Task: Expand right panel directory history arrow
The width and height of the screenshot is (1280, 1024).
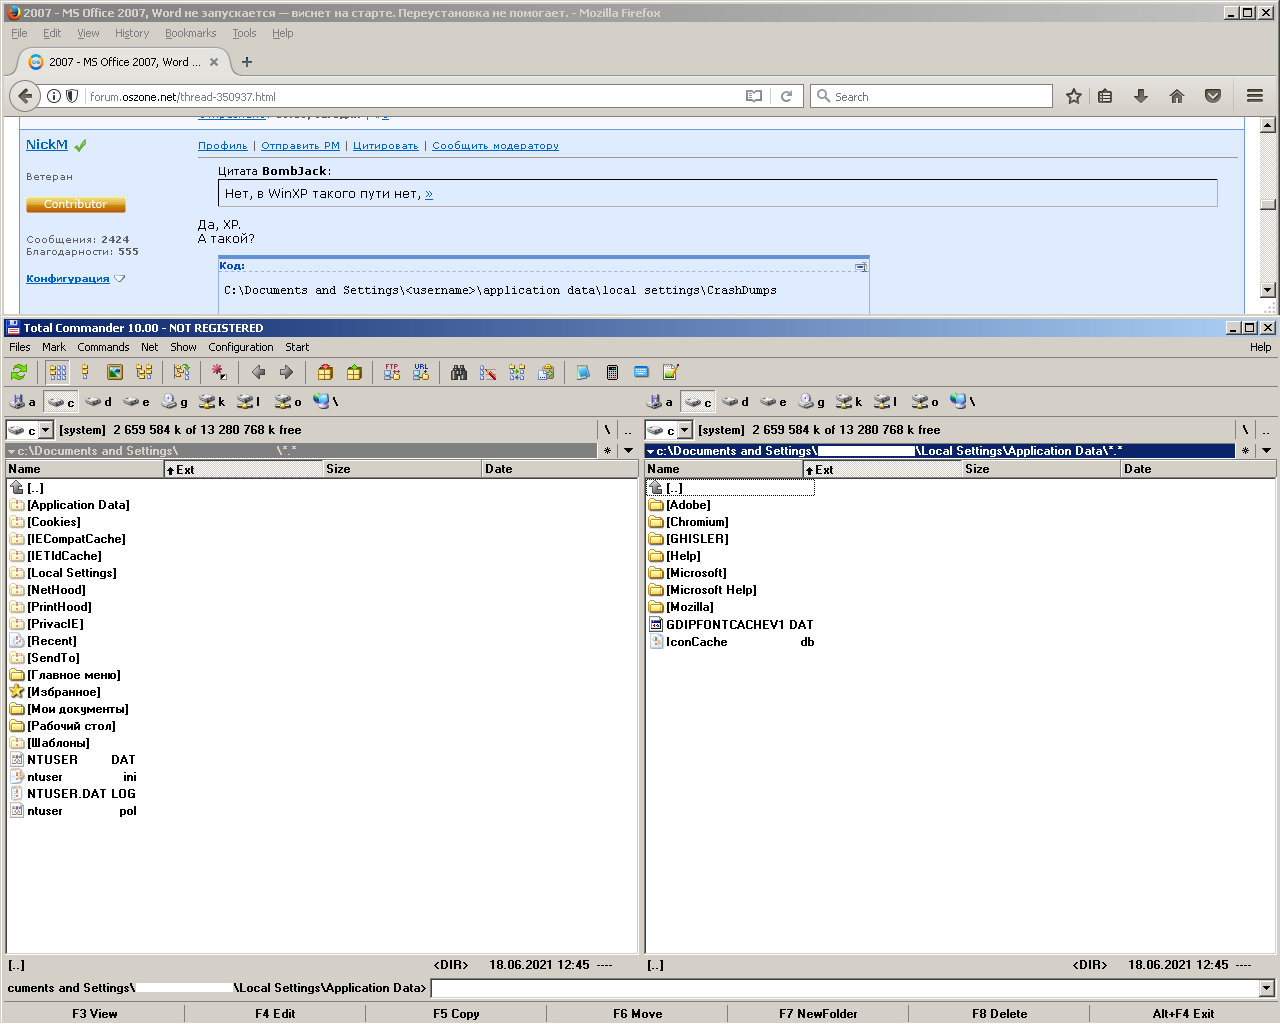Action: [1266, 451]
